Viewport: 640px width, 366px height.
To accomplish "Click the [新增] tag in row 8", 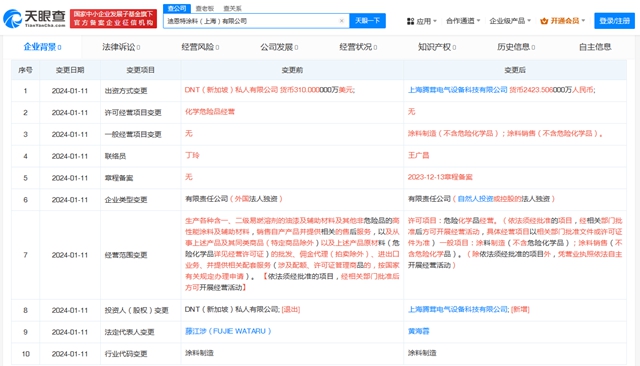I will pos(520,309).
